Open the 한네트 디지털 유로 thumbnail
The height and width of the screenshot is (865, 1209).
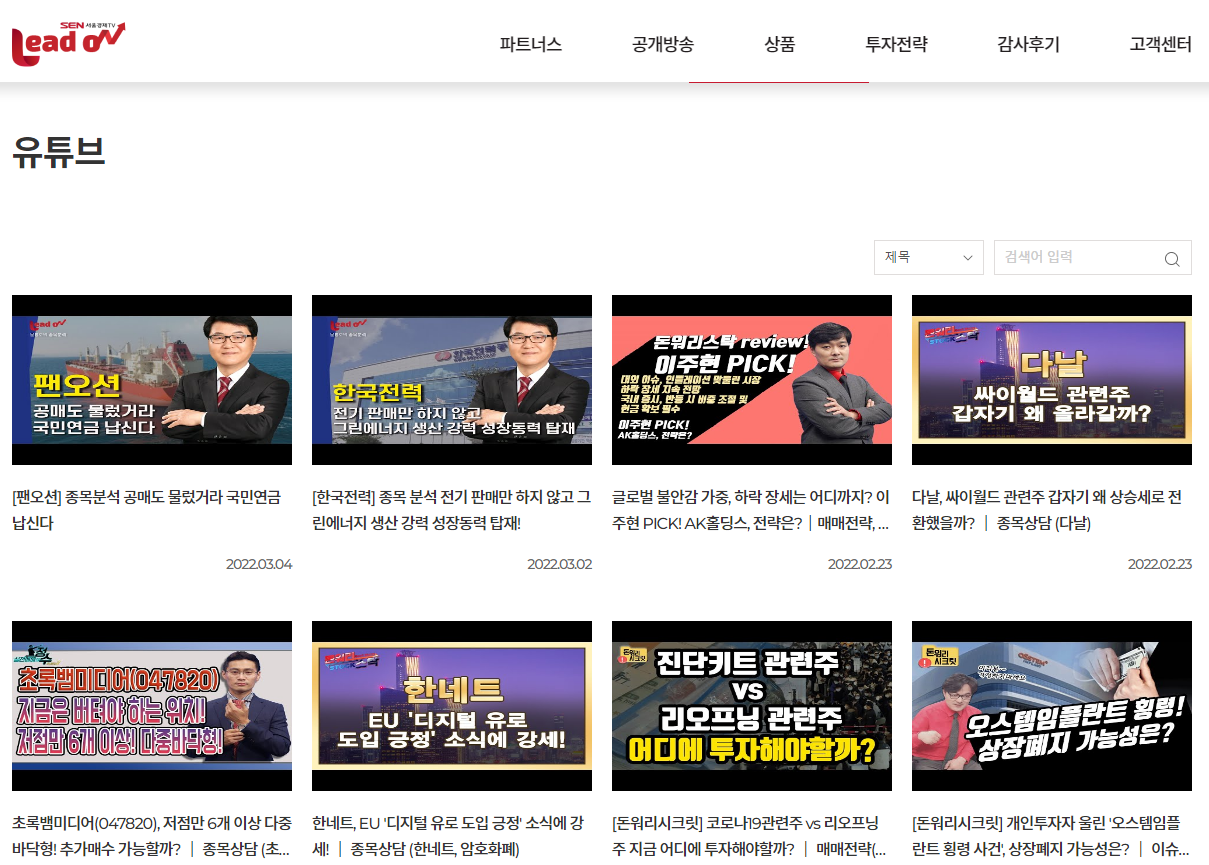pyautogui.click(x=452, y=706)
